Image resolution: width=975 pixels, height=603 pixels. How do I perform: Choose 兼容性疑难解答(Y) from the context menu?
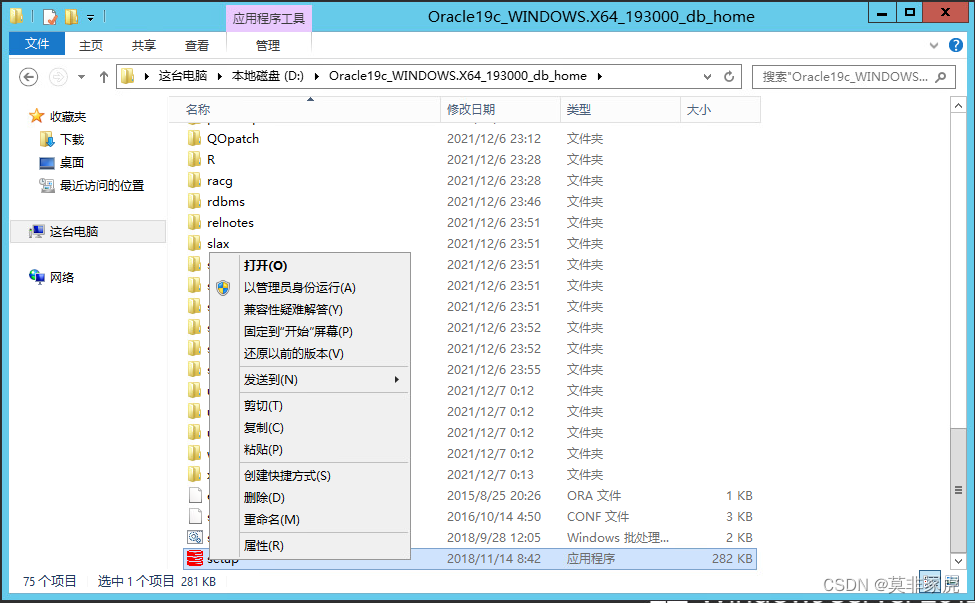[x=310, y=310]
